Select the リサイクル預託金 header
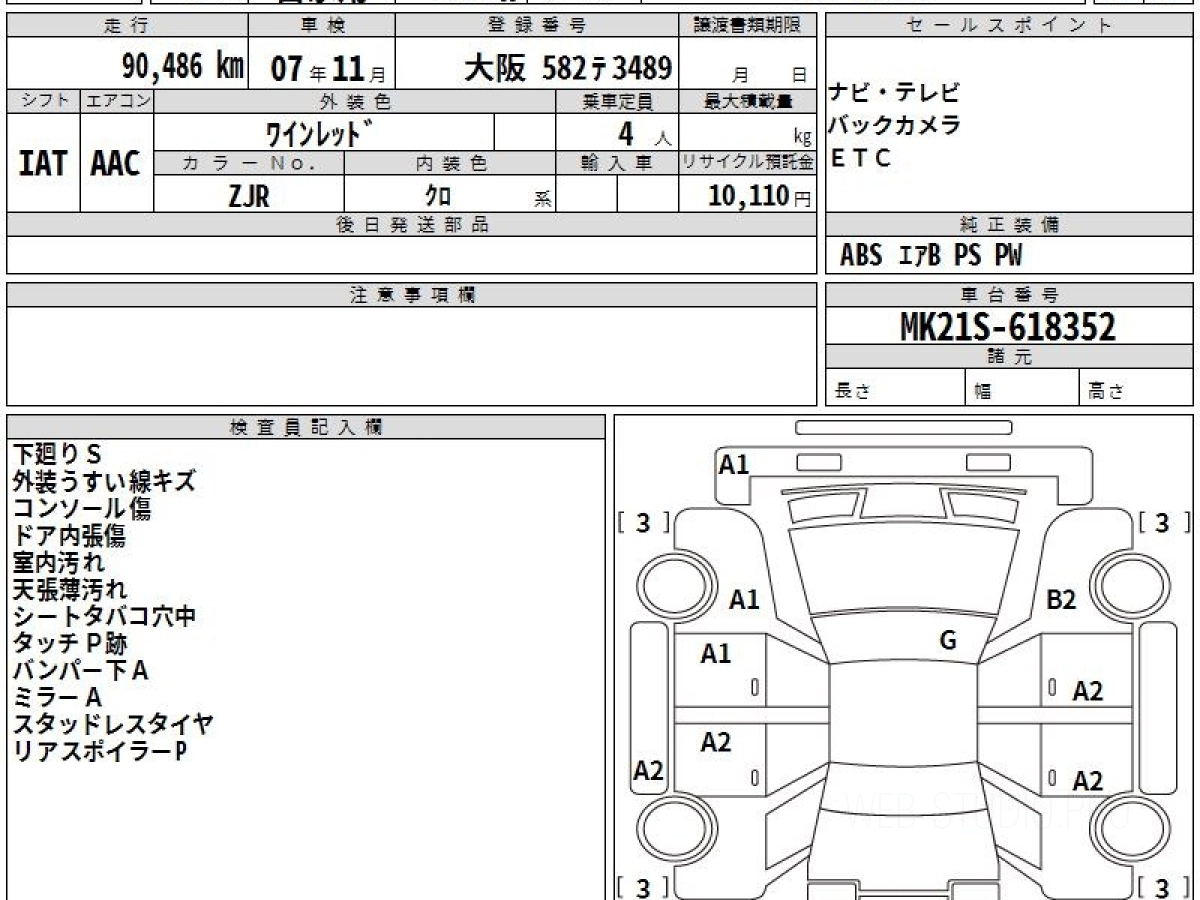Viewport: 1200px width, 900px height. click(x=748, y=163)
